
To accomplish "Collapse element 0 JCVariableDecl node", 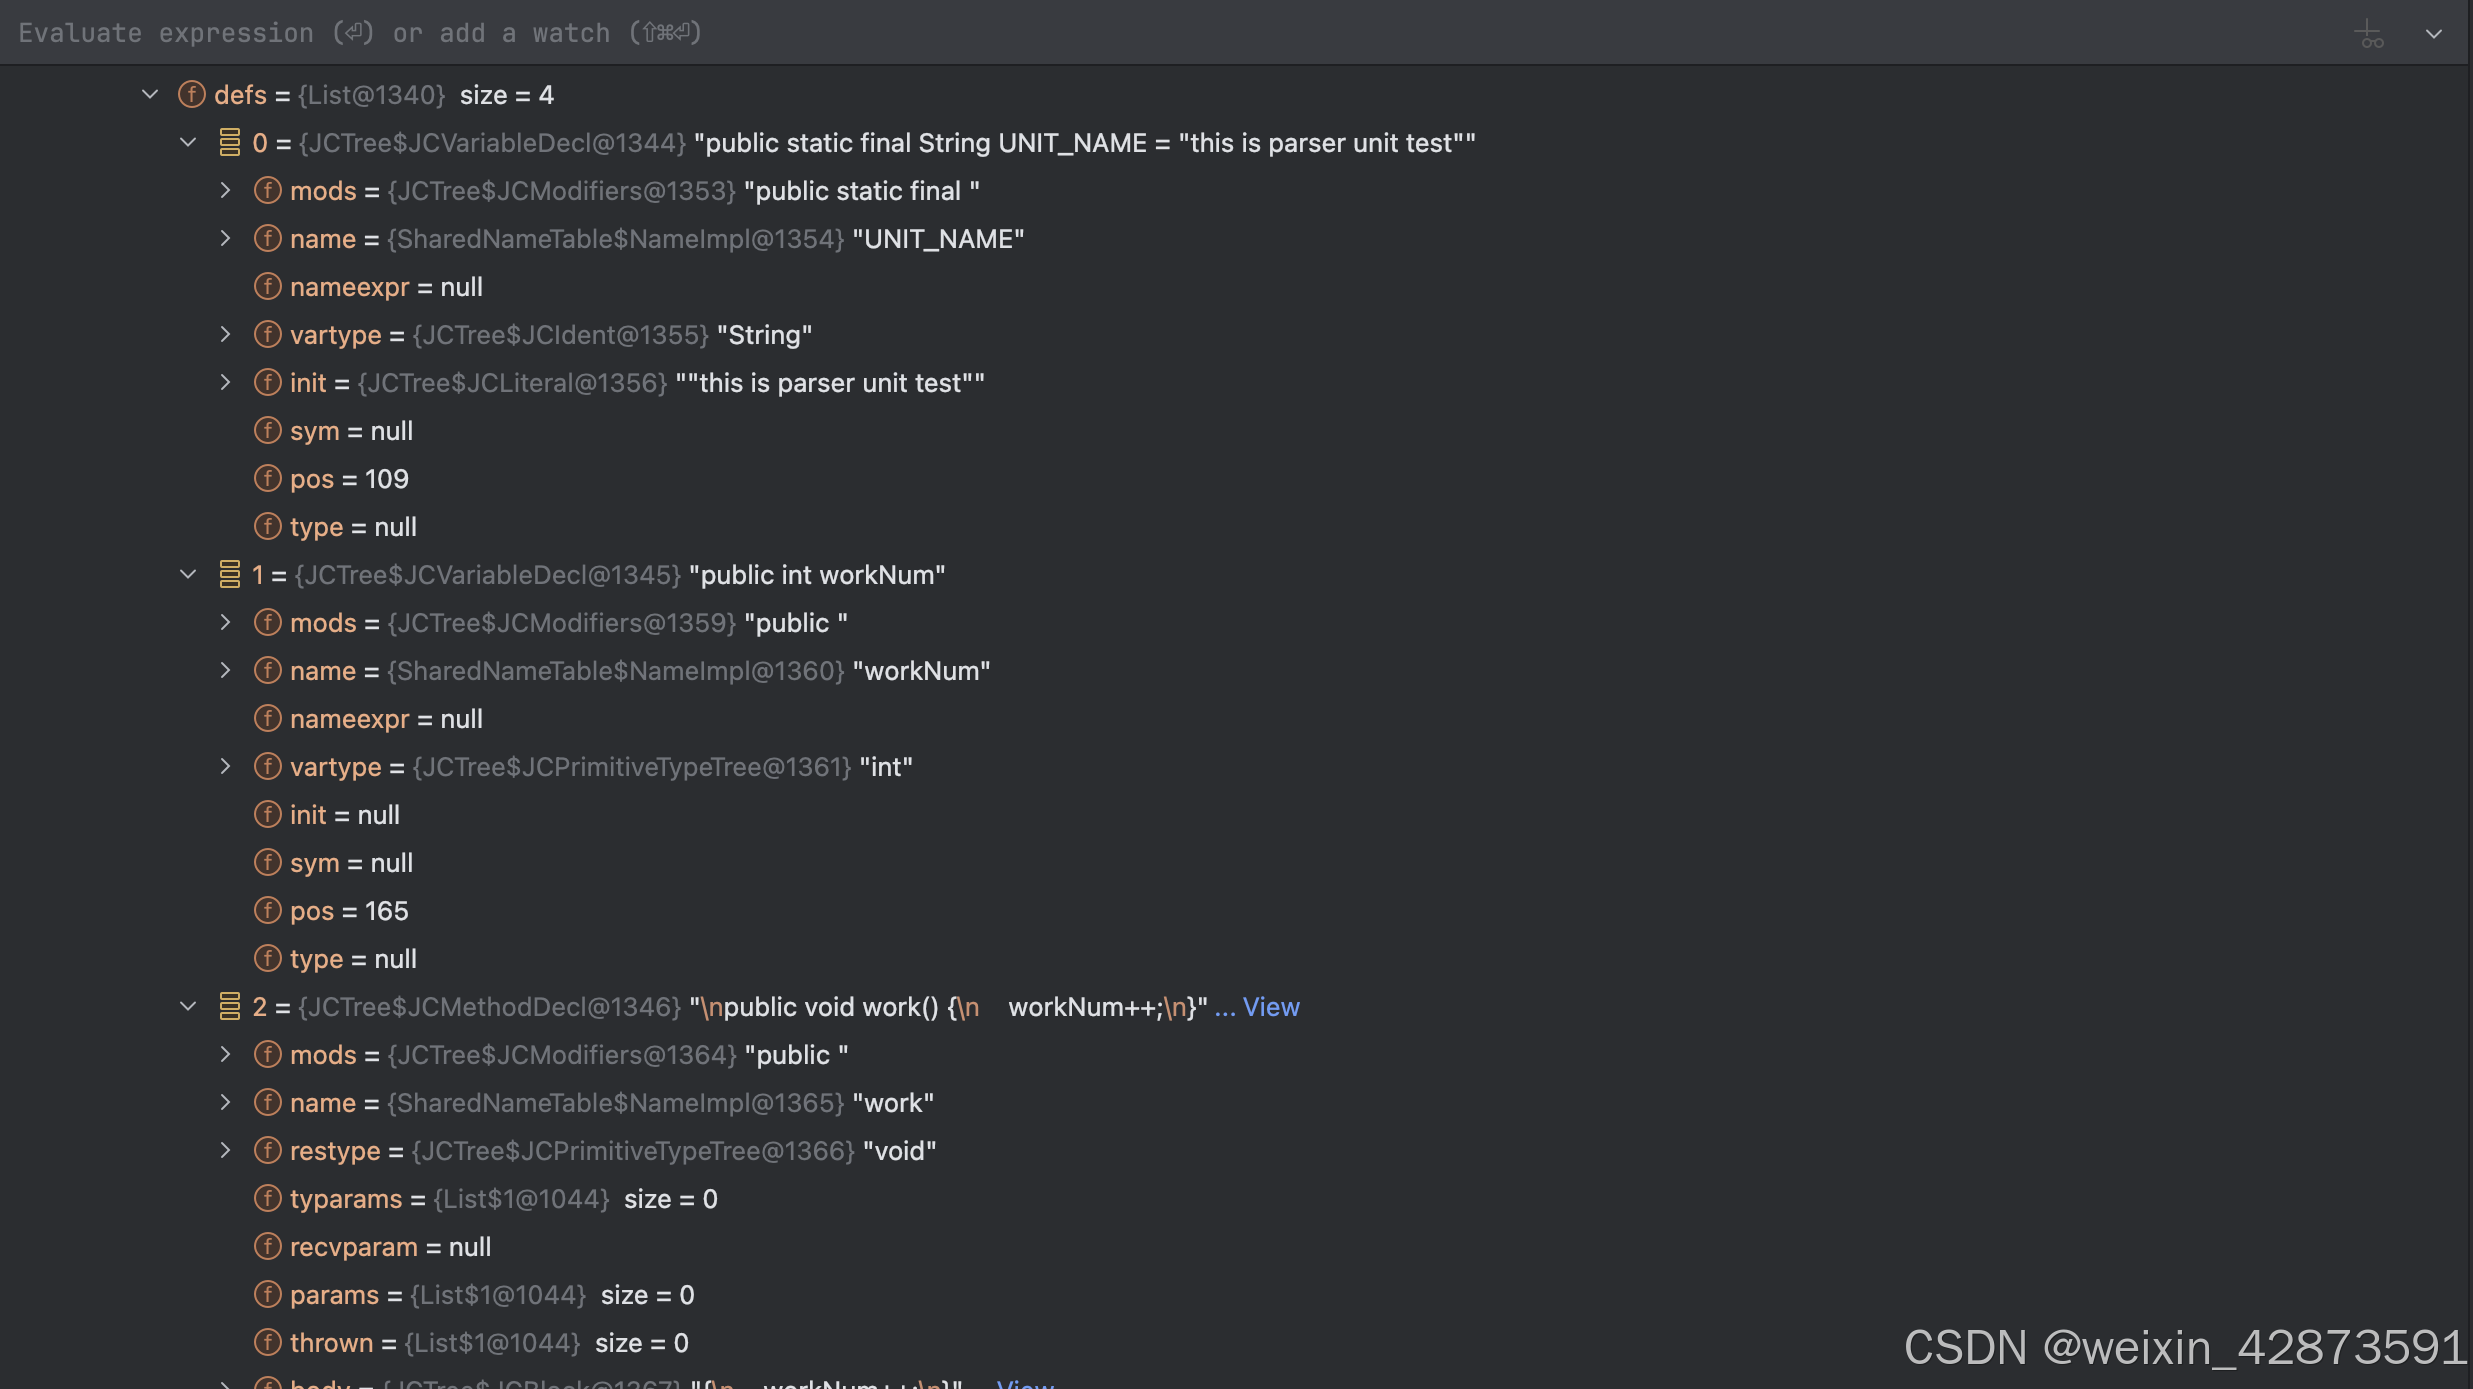I will coord(188,142).
